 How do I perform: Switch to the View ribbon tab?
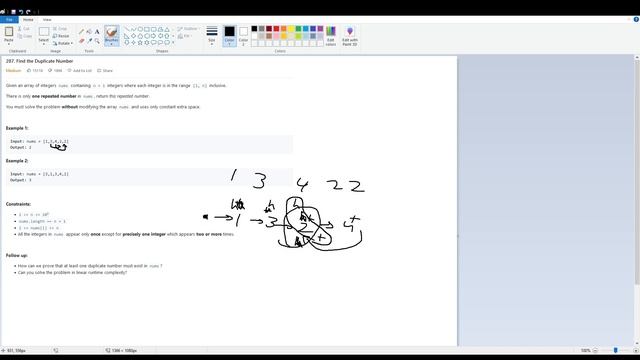click(x=47, y=20)
